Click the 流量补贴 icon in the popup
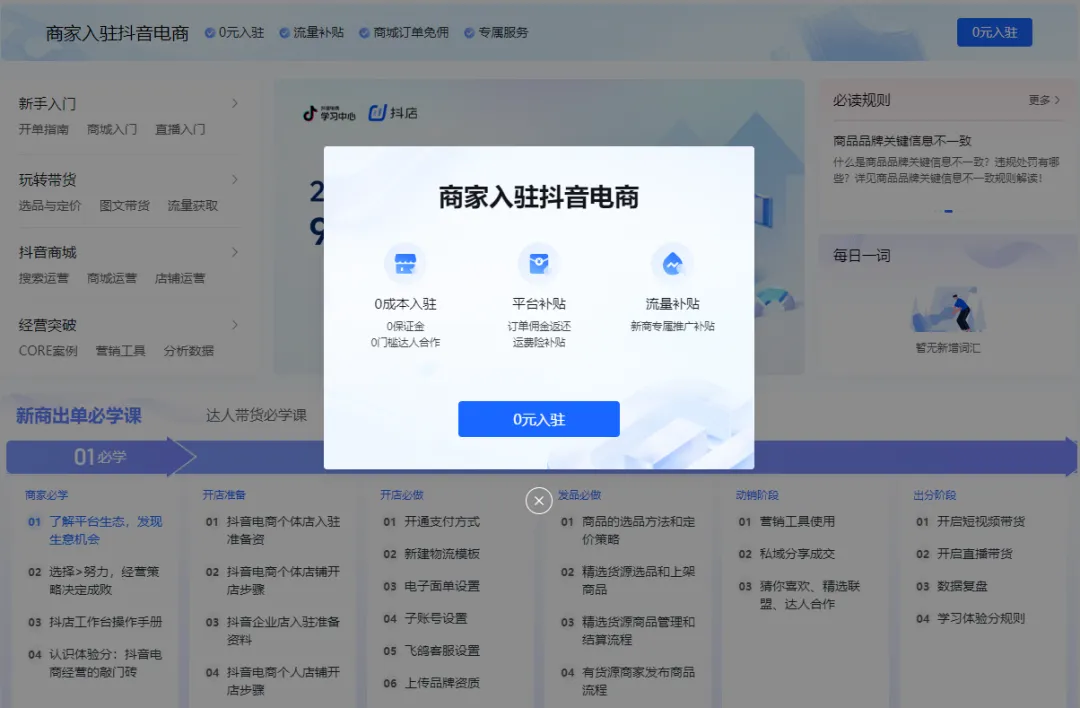1080x708 pixels. coord(672,263)
